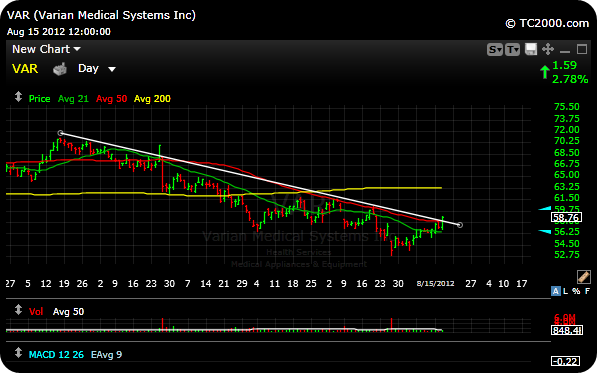
Task: Toggle the L log scale option
Action: 565,292
